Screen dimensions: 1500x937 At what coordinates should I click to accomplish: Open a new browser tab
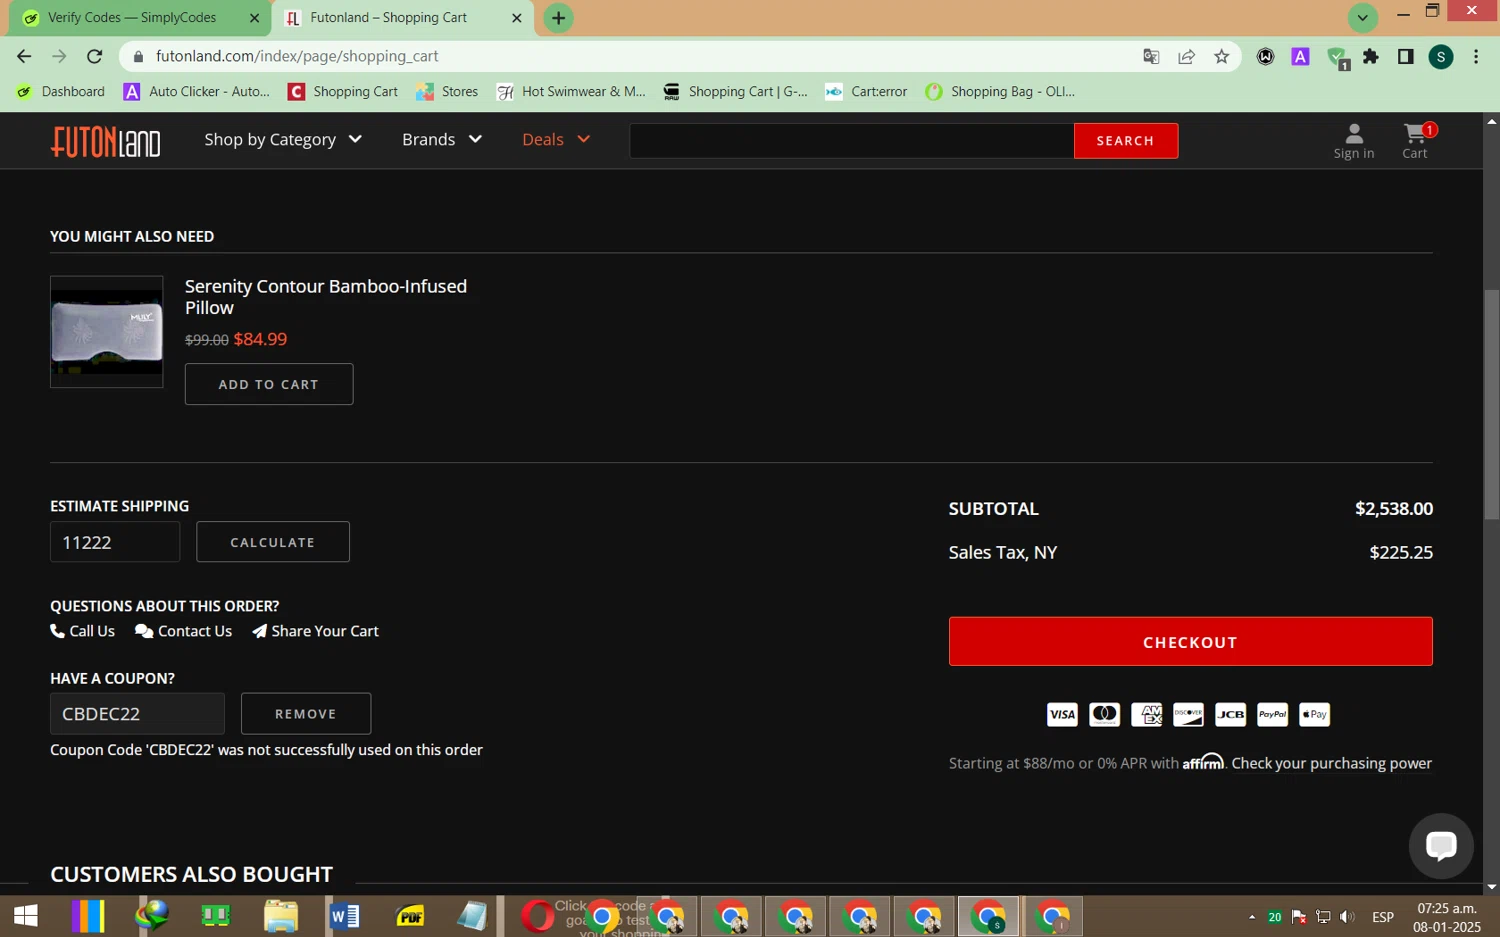coord(558,18)
